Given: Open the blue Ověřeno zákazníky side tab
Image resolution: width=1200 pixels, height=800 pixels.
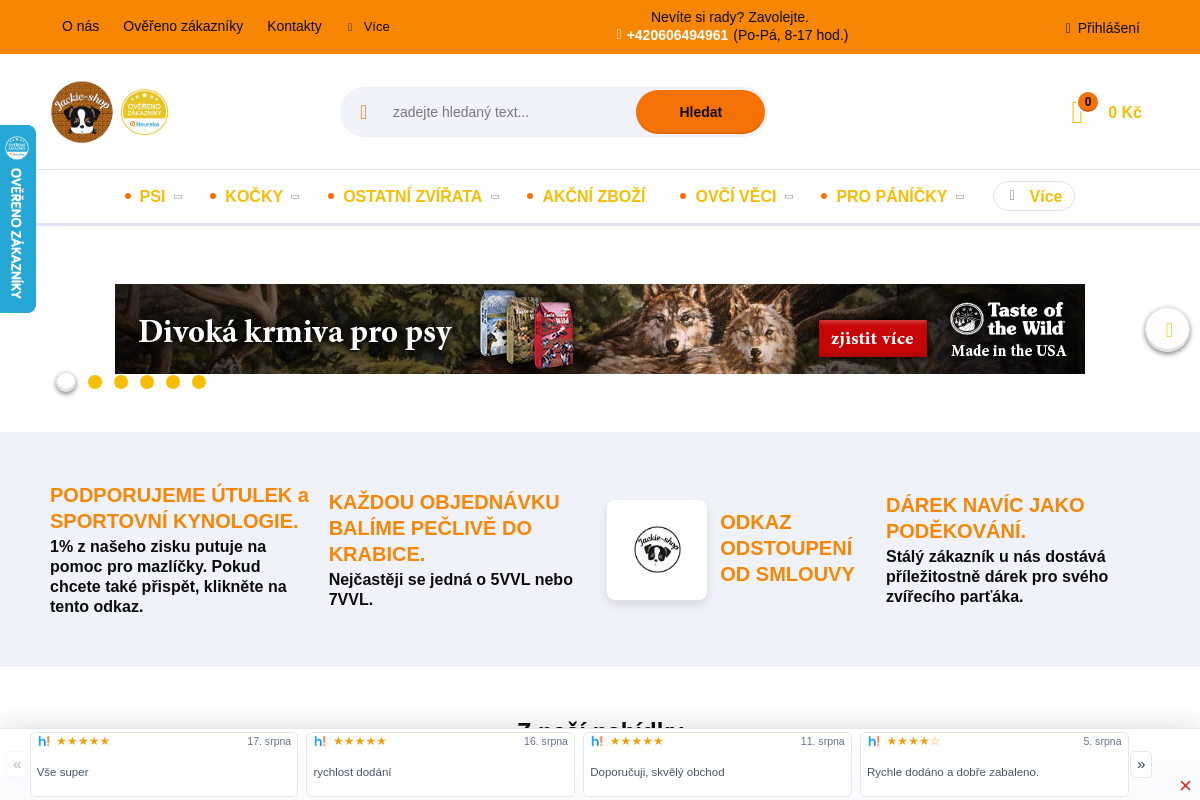Looking at the screenshot, I should [17, 219].
